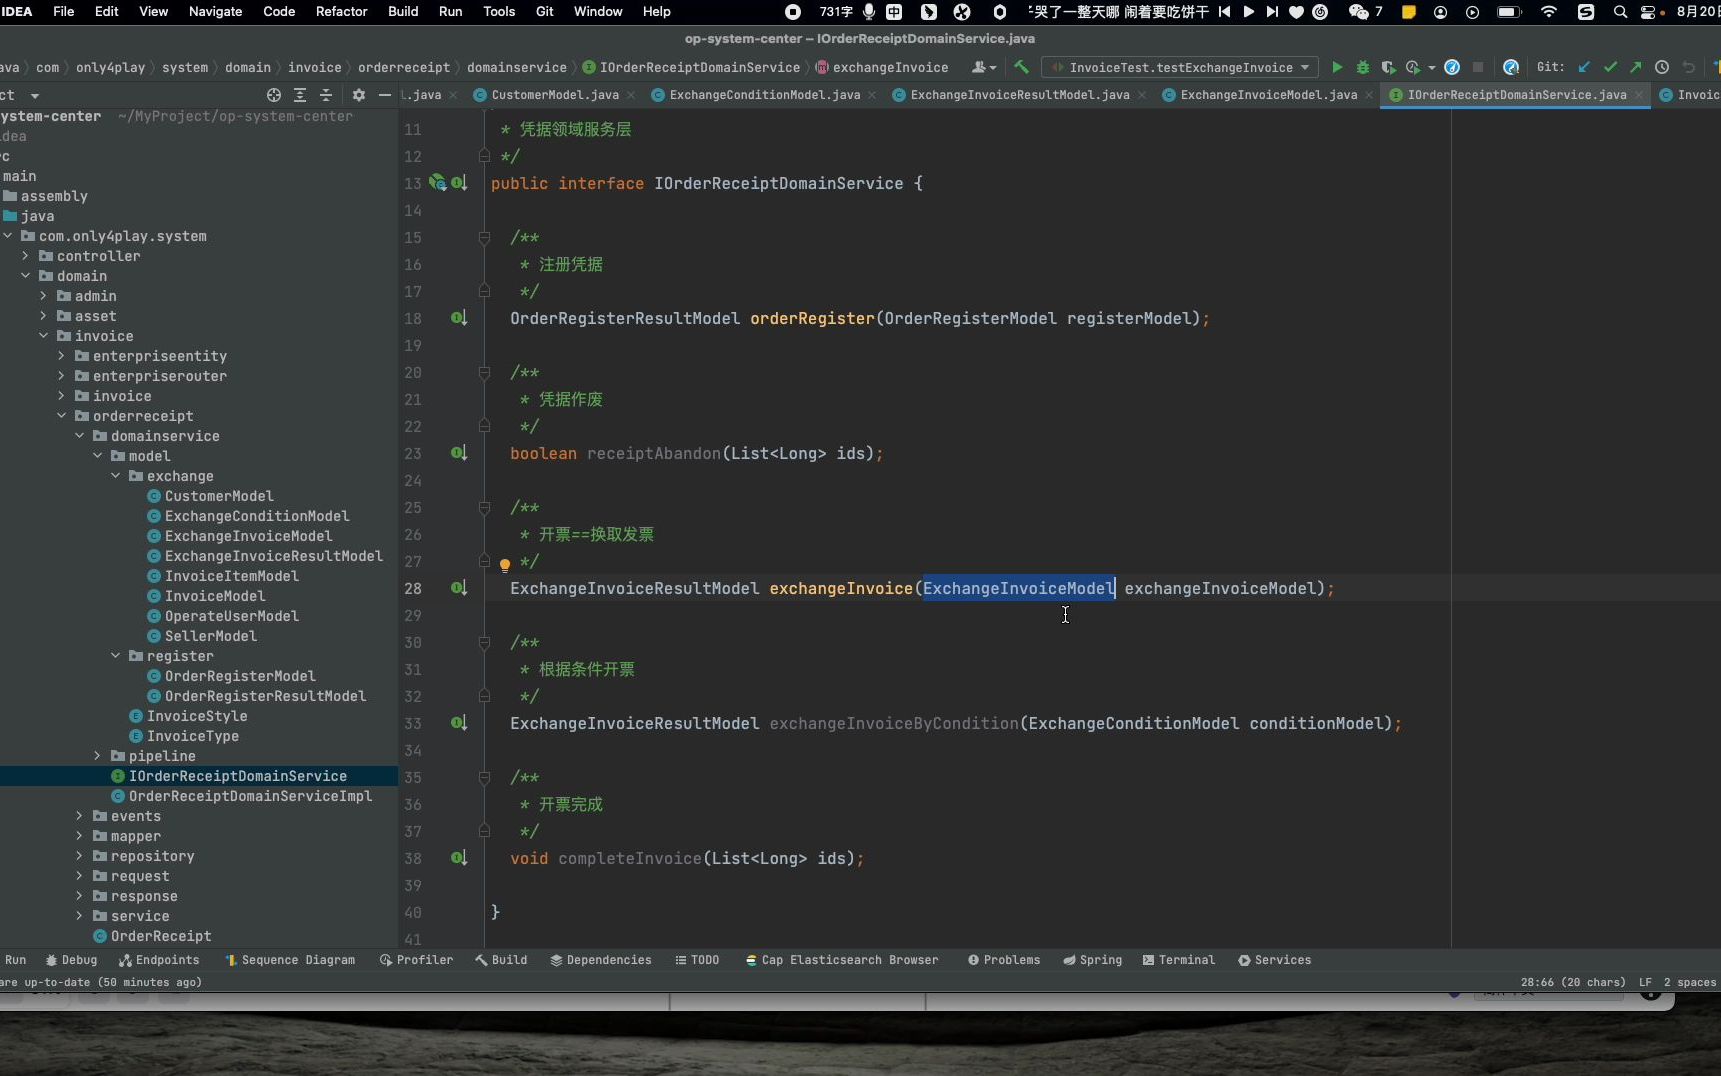Open the Services tool window
The height and width of the screenshot is (1076, 1721).
(x=1274, y=960)
